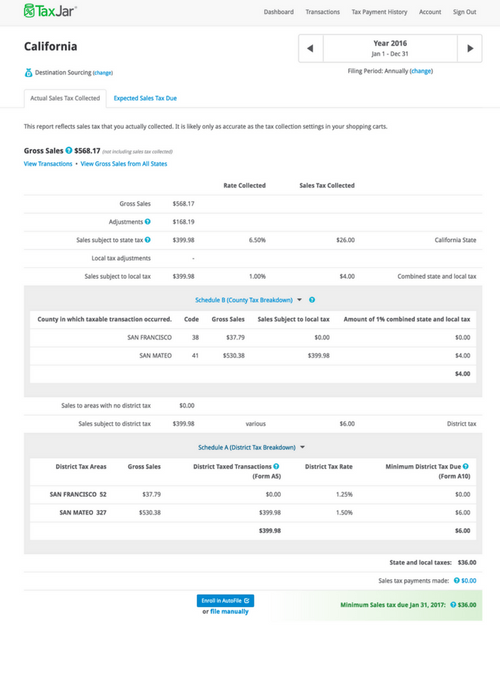Click Schedule A (District Tax Breakdown) title
Viewport: 500px width, 700px height.
247,447
